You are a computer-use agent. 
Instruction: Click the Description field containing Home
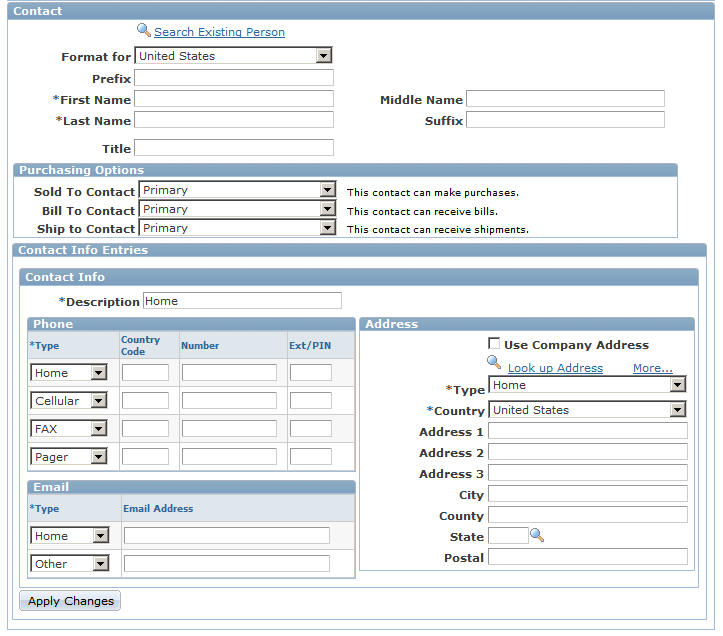[x=243, y=301]
